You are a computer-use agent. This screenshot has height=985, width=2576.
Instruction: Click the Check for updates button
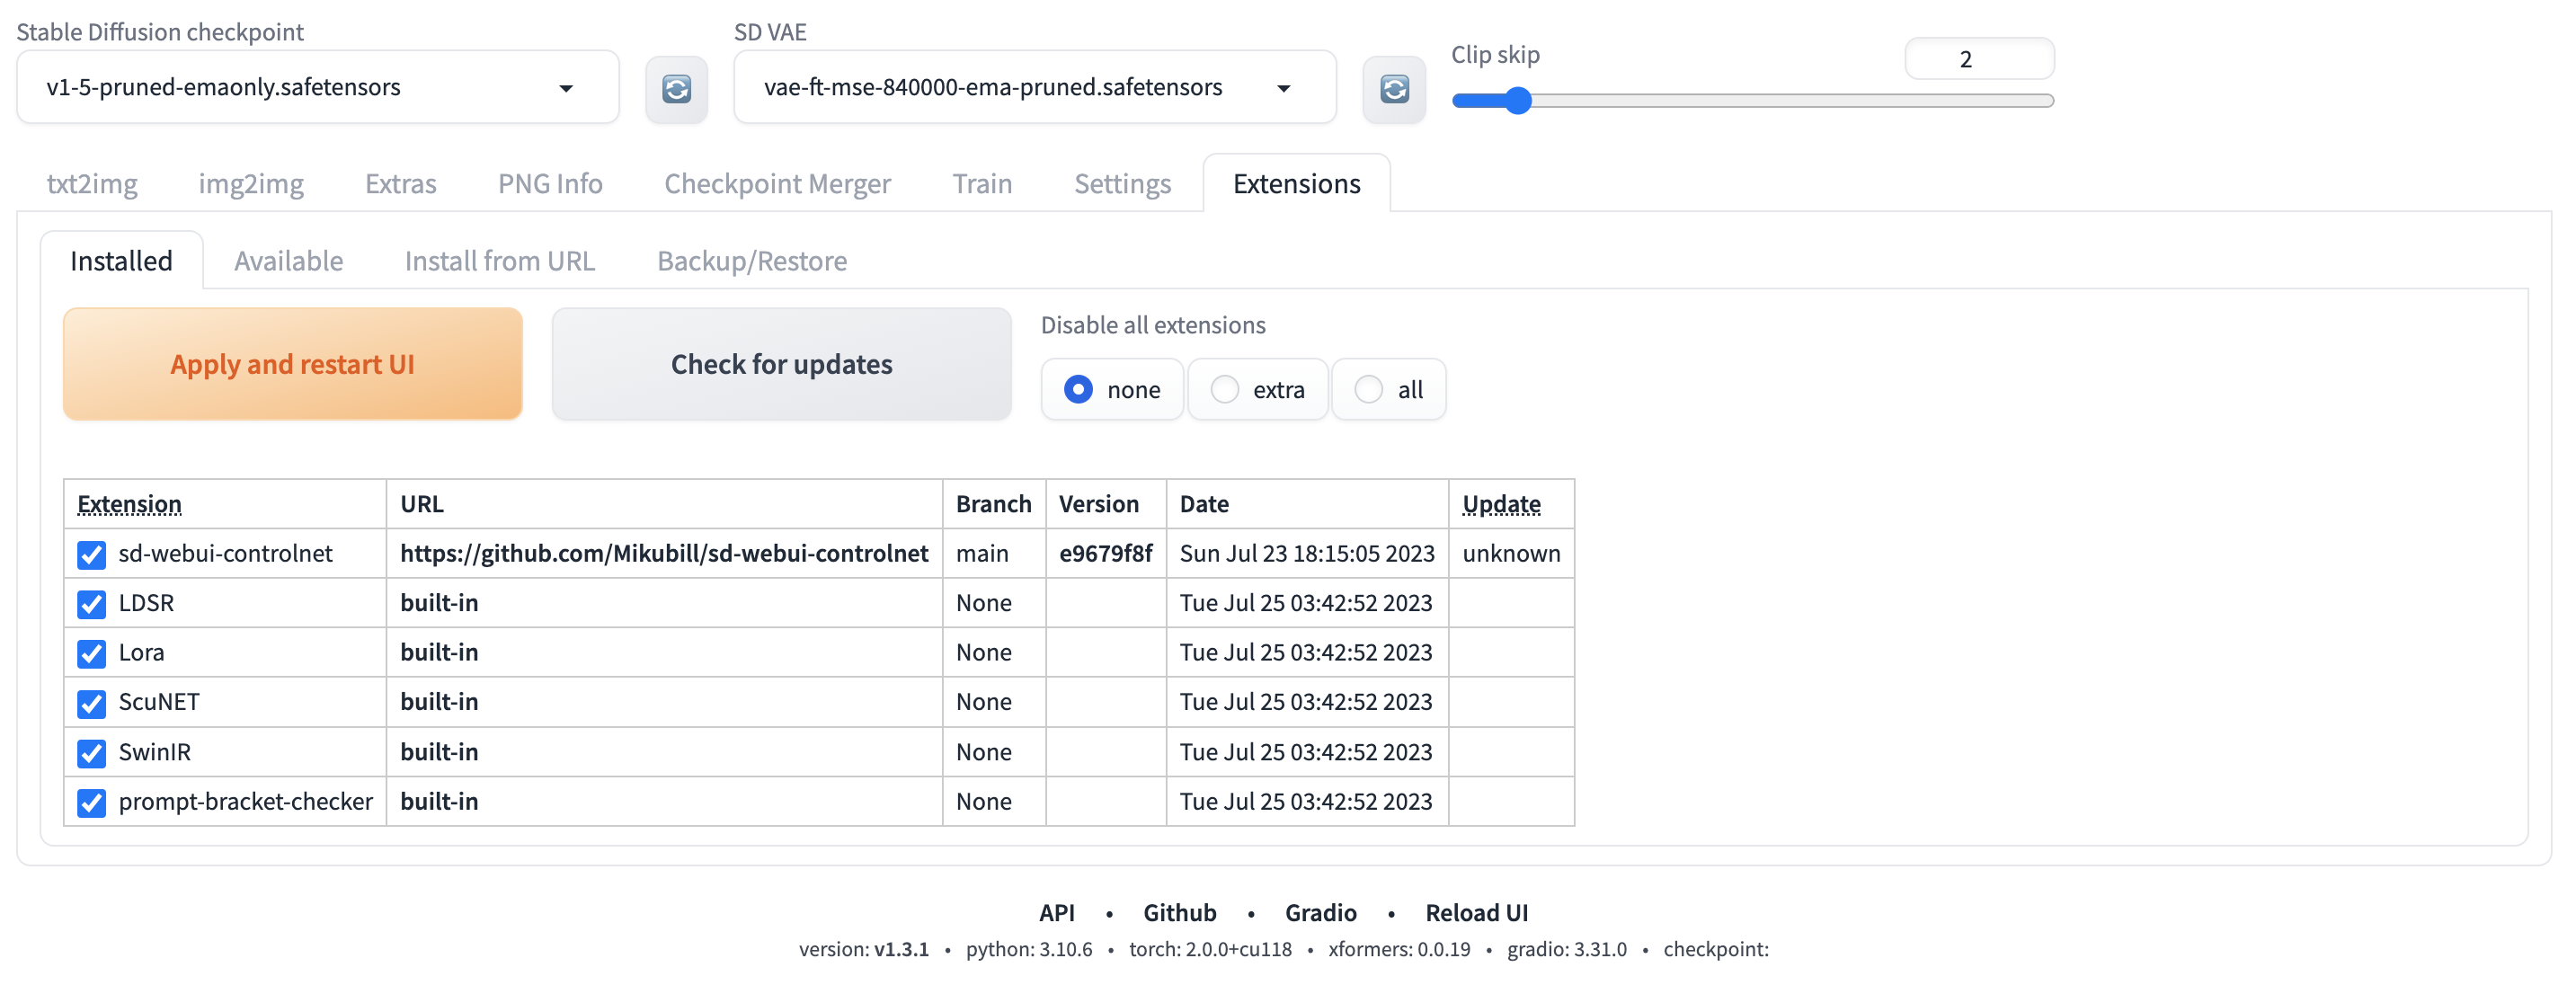point(781,364)
